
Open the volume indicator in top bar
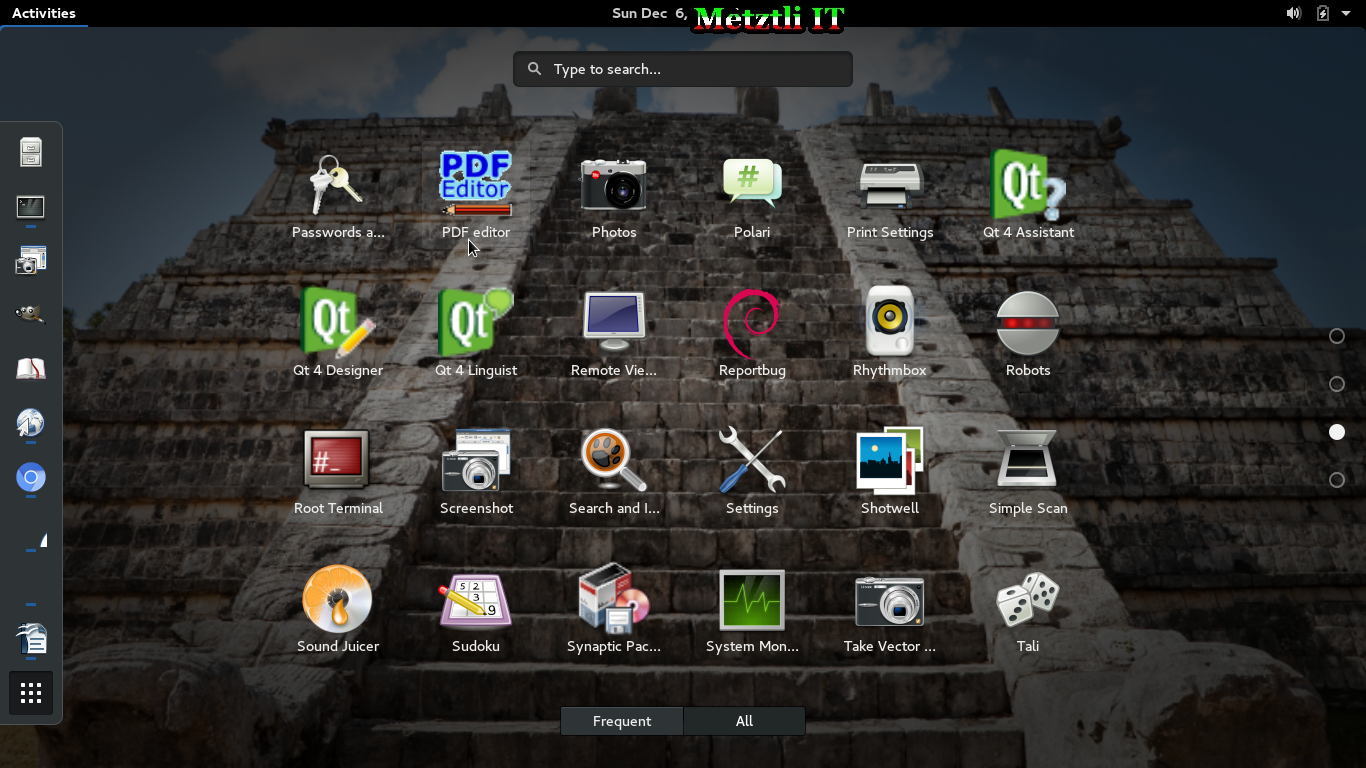(x=1293, y=13)
